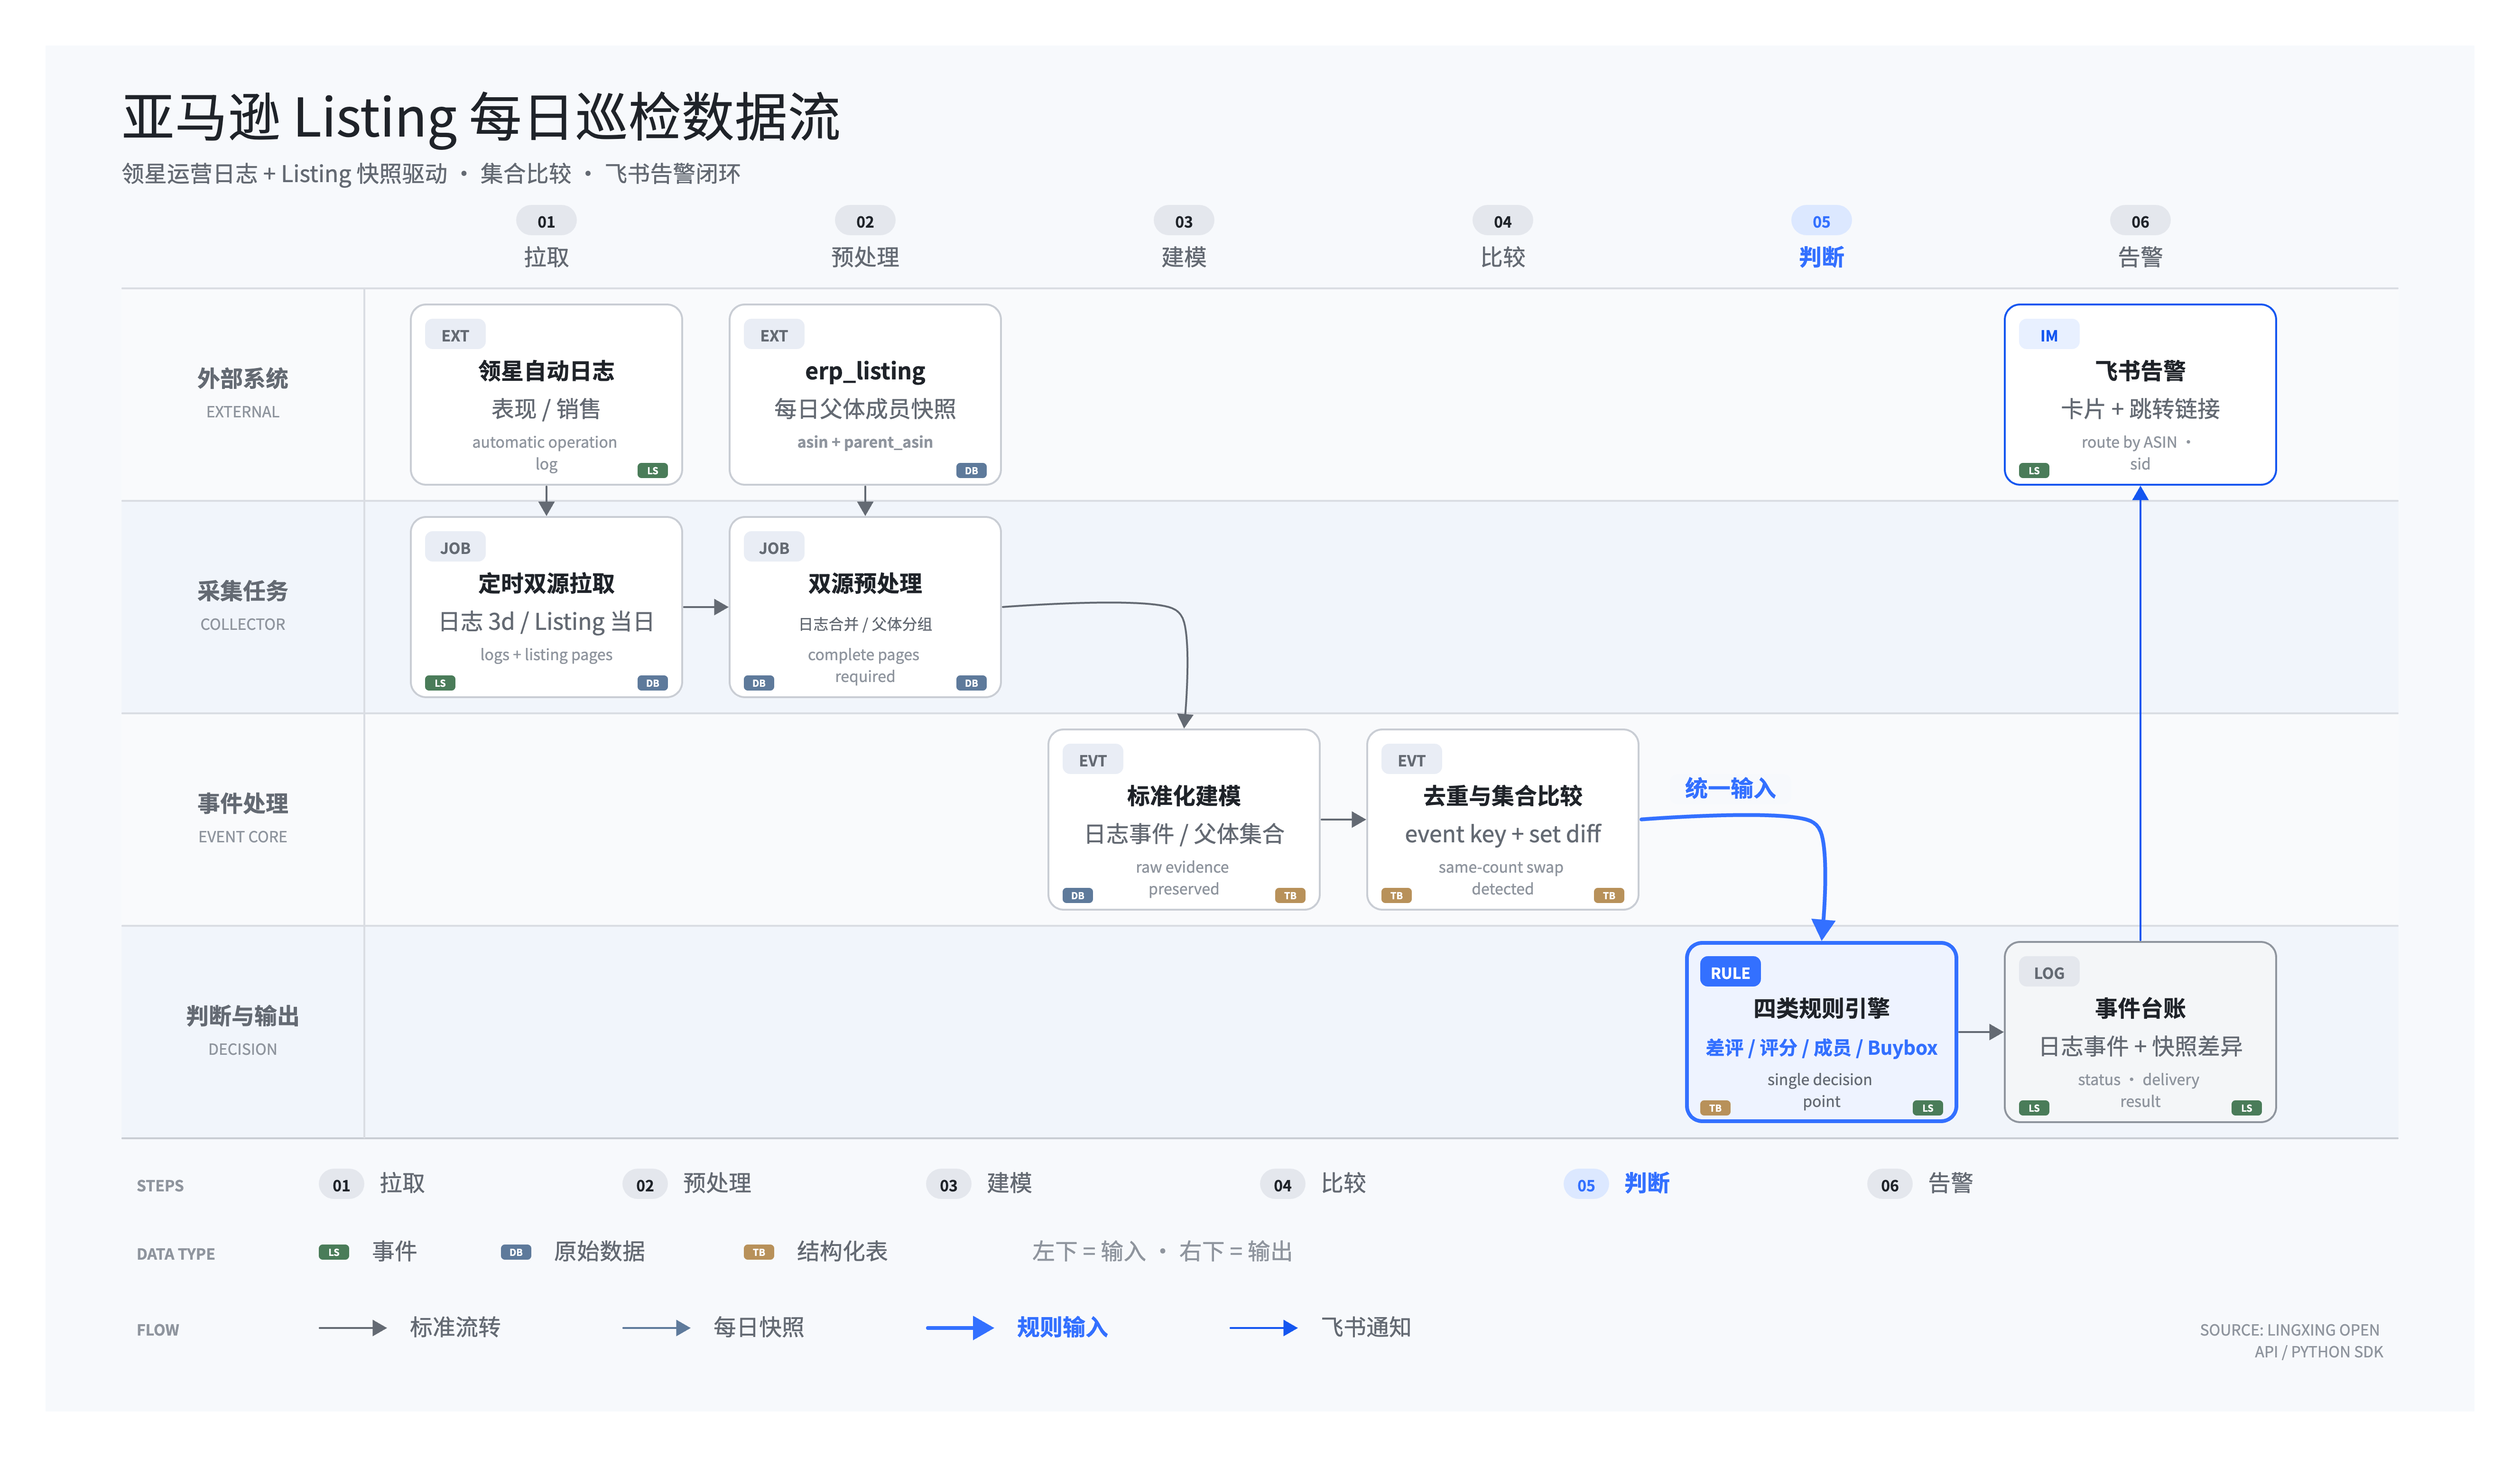Click the 去重与集合比较 card title

(1502, 797)
